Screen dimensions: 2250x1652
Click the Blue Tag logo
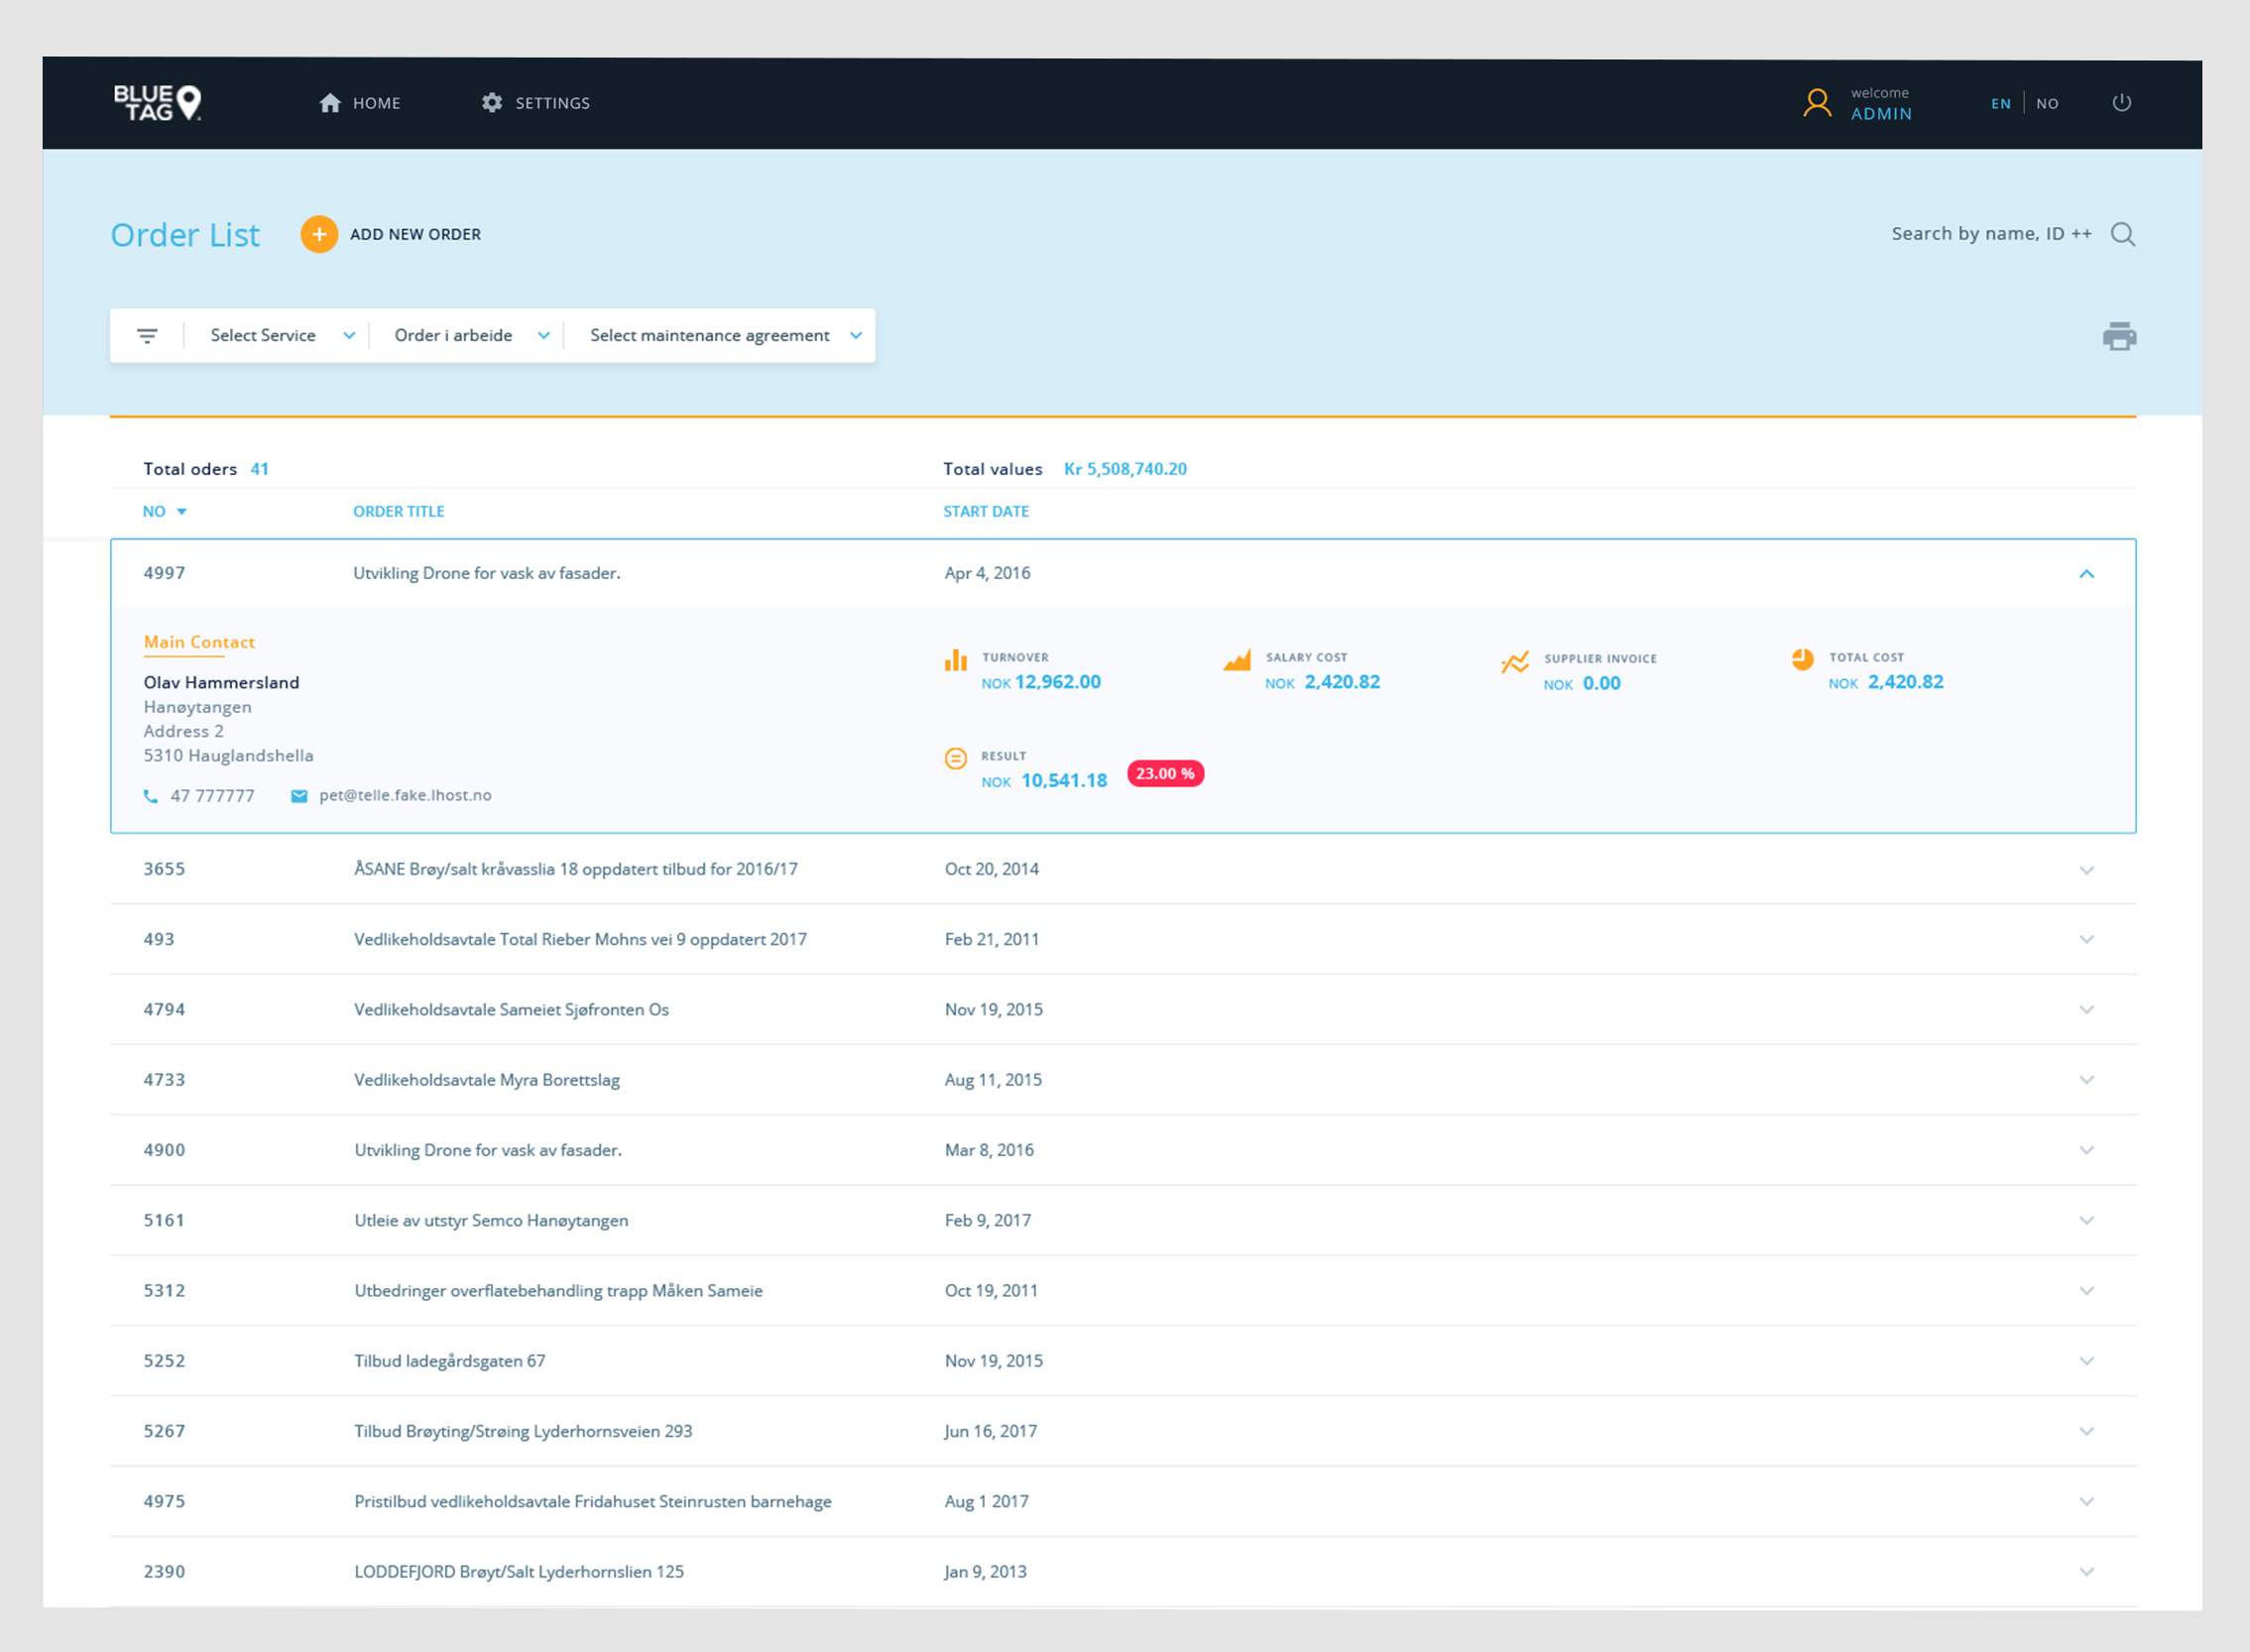pyautogui.click(x=158, y=103)
